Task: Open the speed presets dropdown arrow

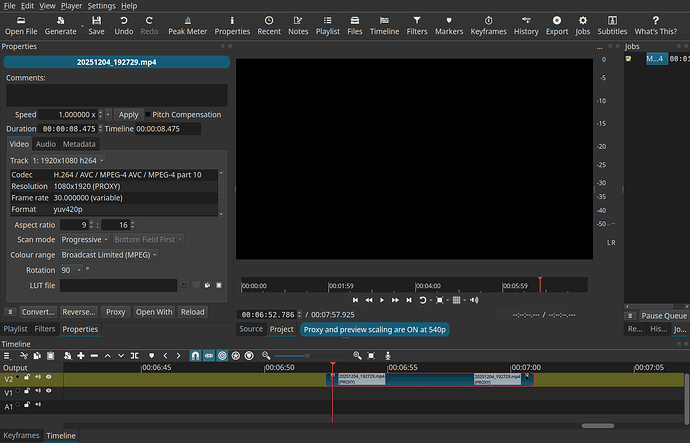Action: (x=108, y=114)
